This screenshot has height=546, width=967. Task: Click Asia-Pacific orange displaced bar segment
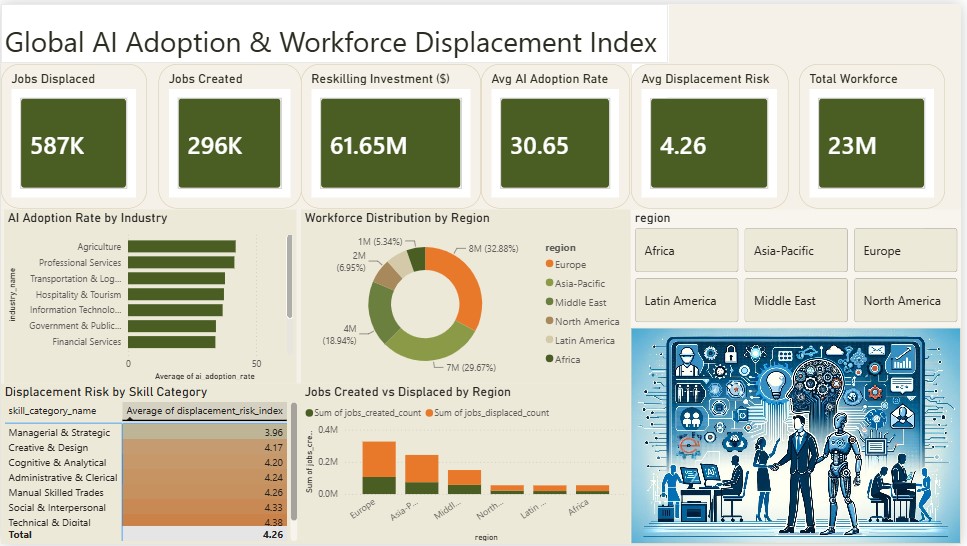tap(422, 469)
